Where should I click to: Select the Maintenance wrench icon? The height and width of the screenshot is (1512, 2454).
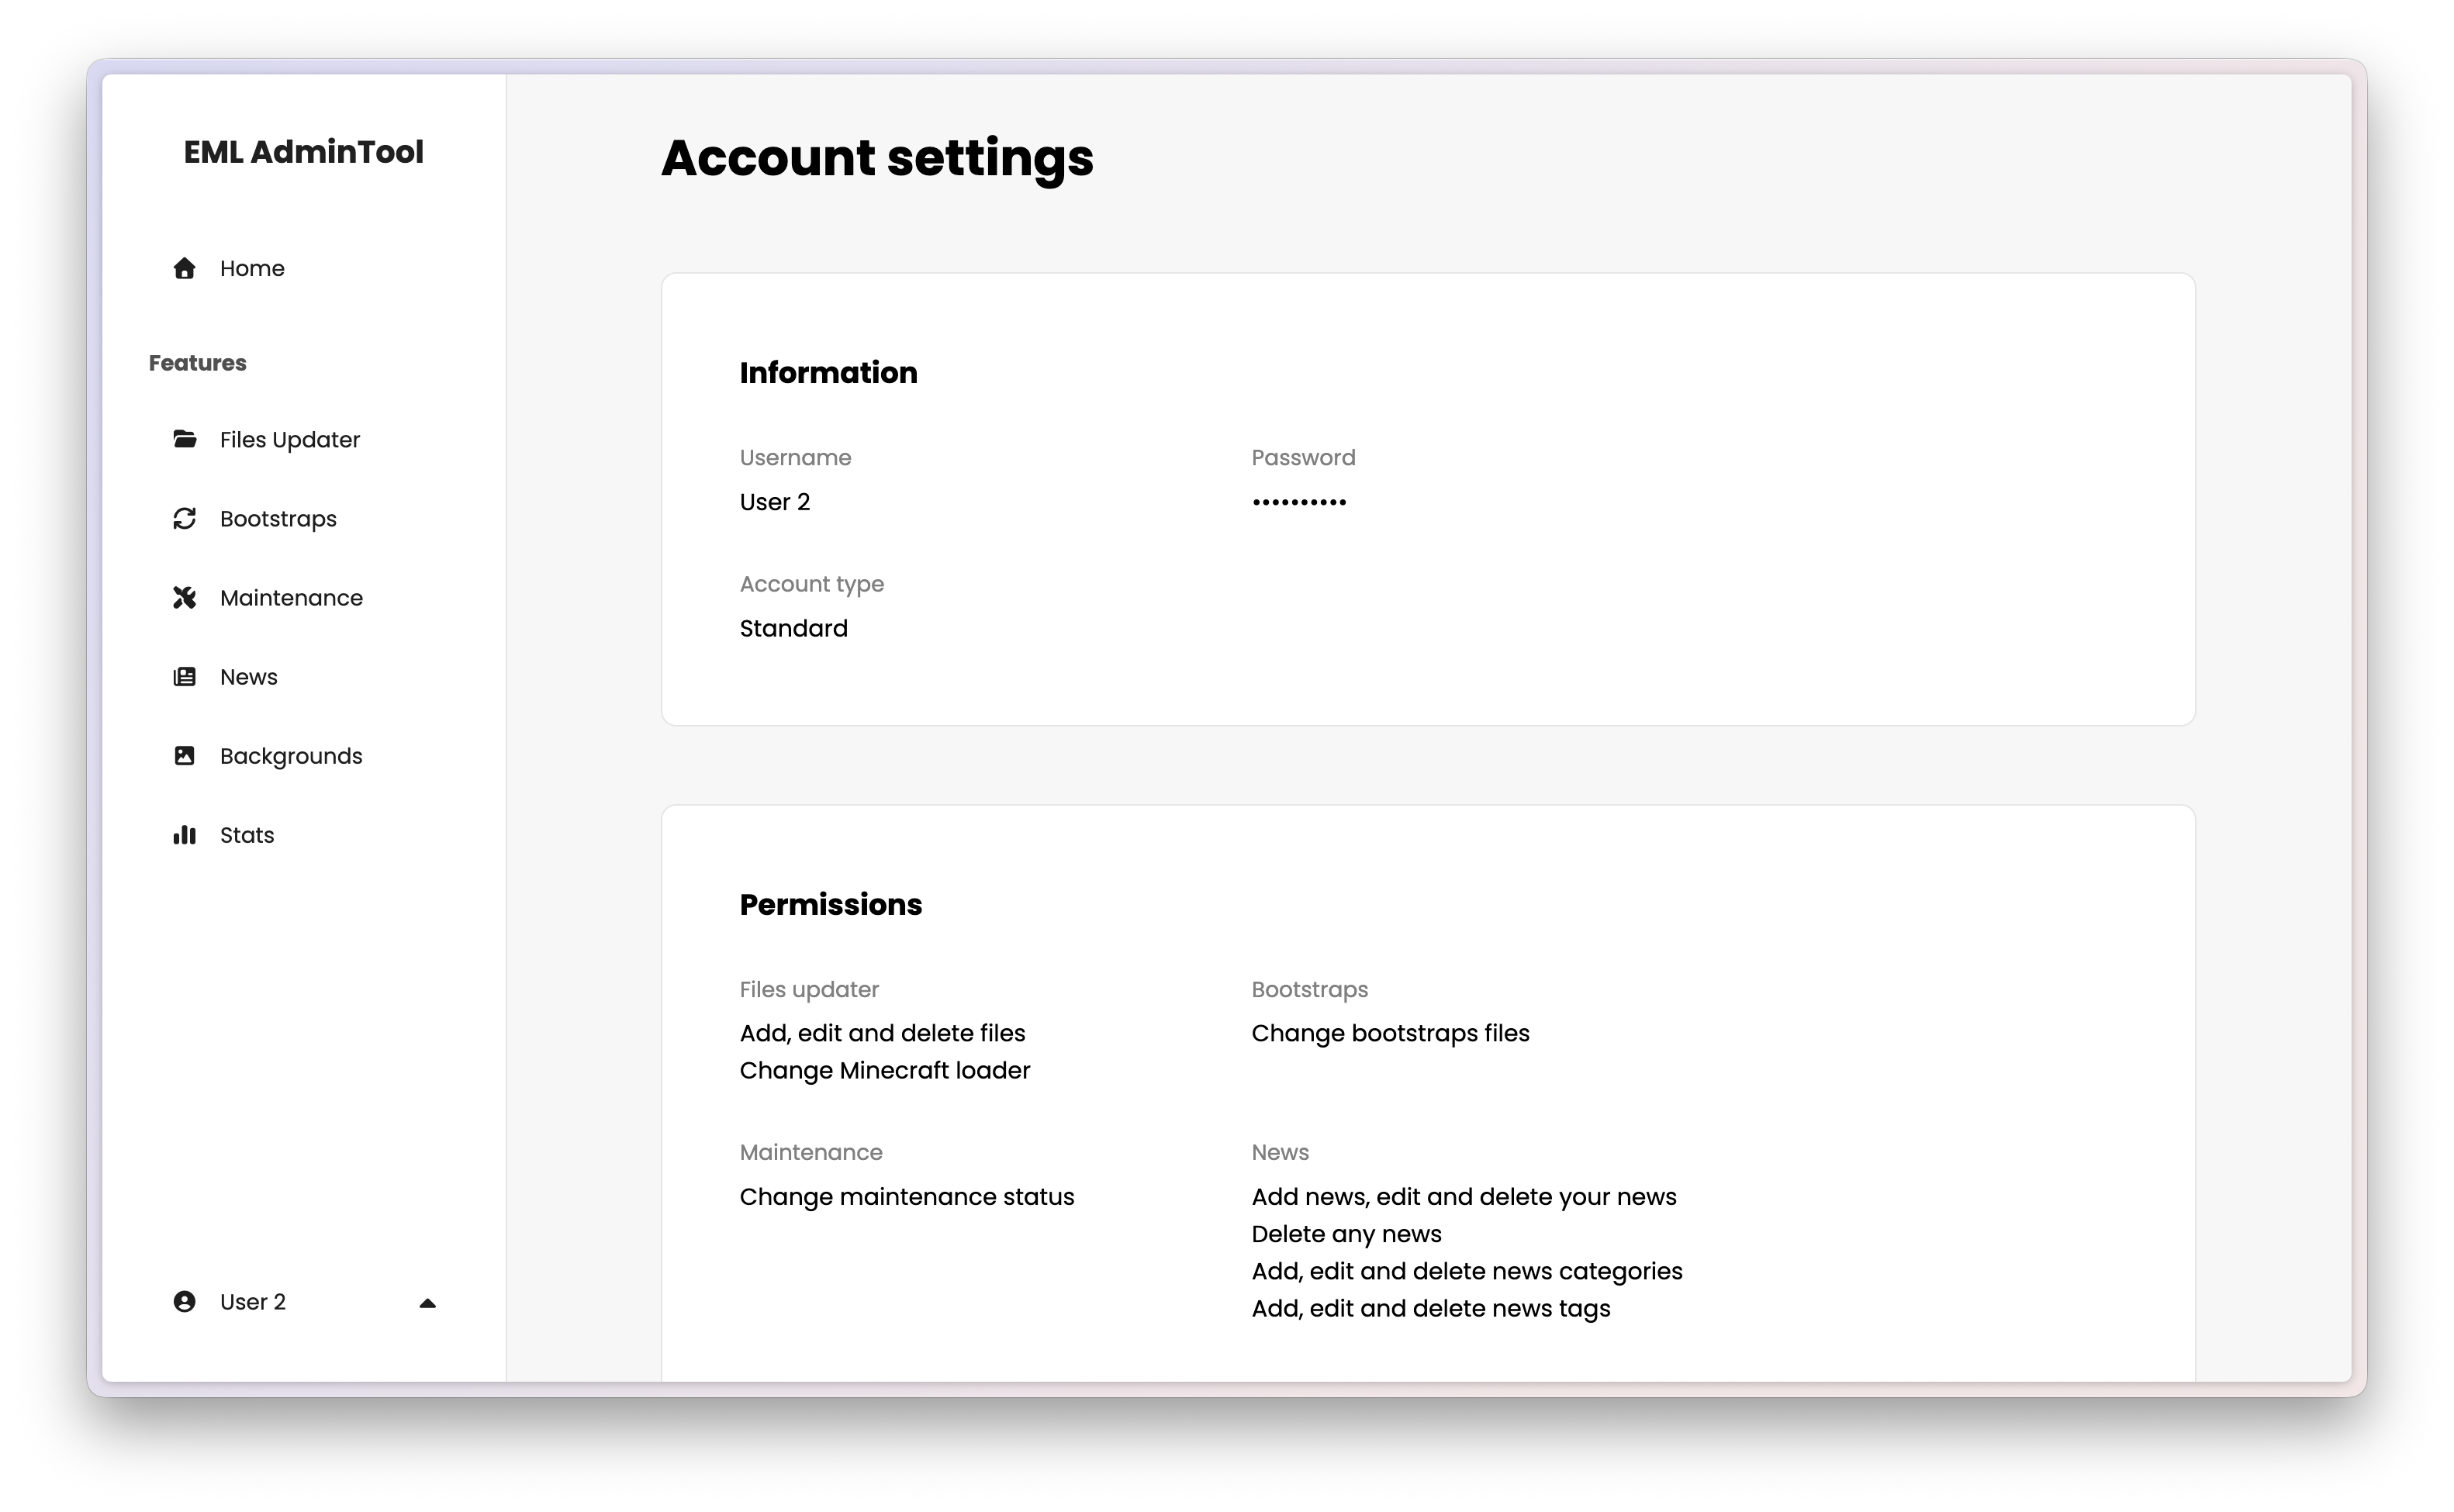[184, 597]
